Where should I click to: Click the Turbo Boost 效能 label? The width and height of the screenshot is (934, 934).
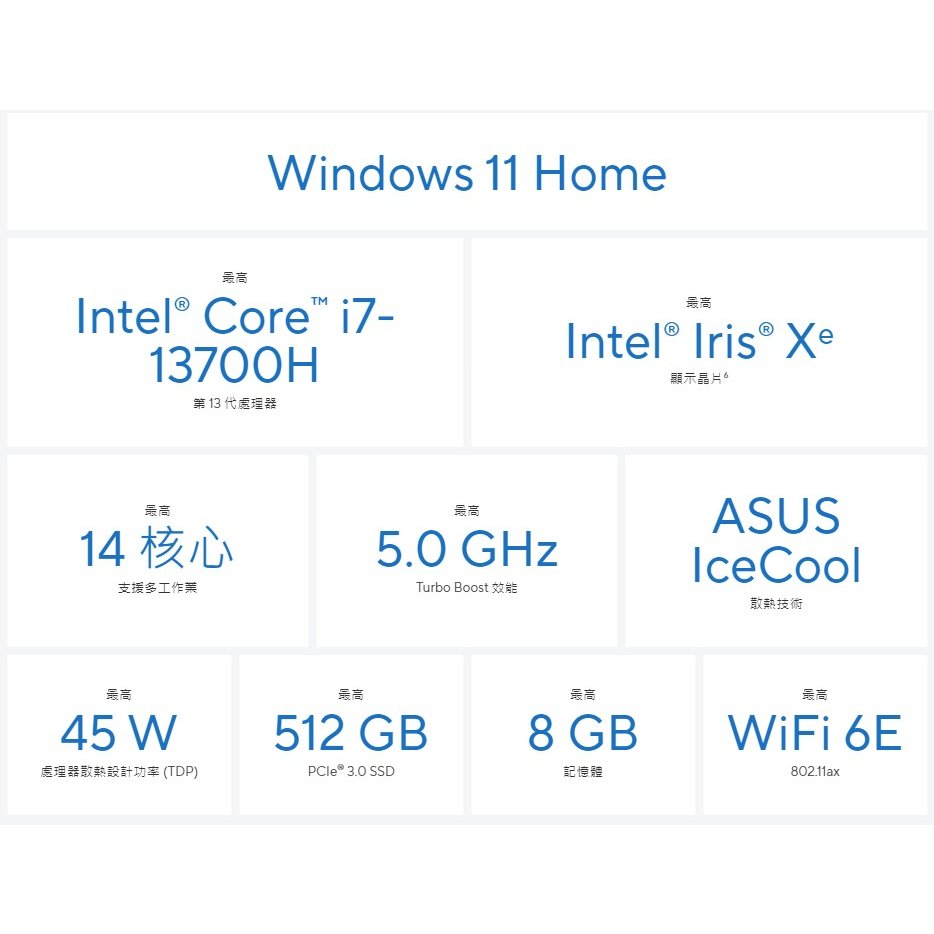click(466, 587)
